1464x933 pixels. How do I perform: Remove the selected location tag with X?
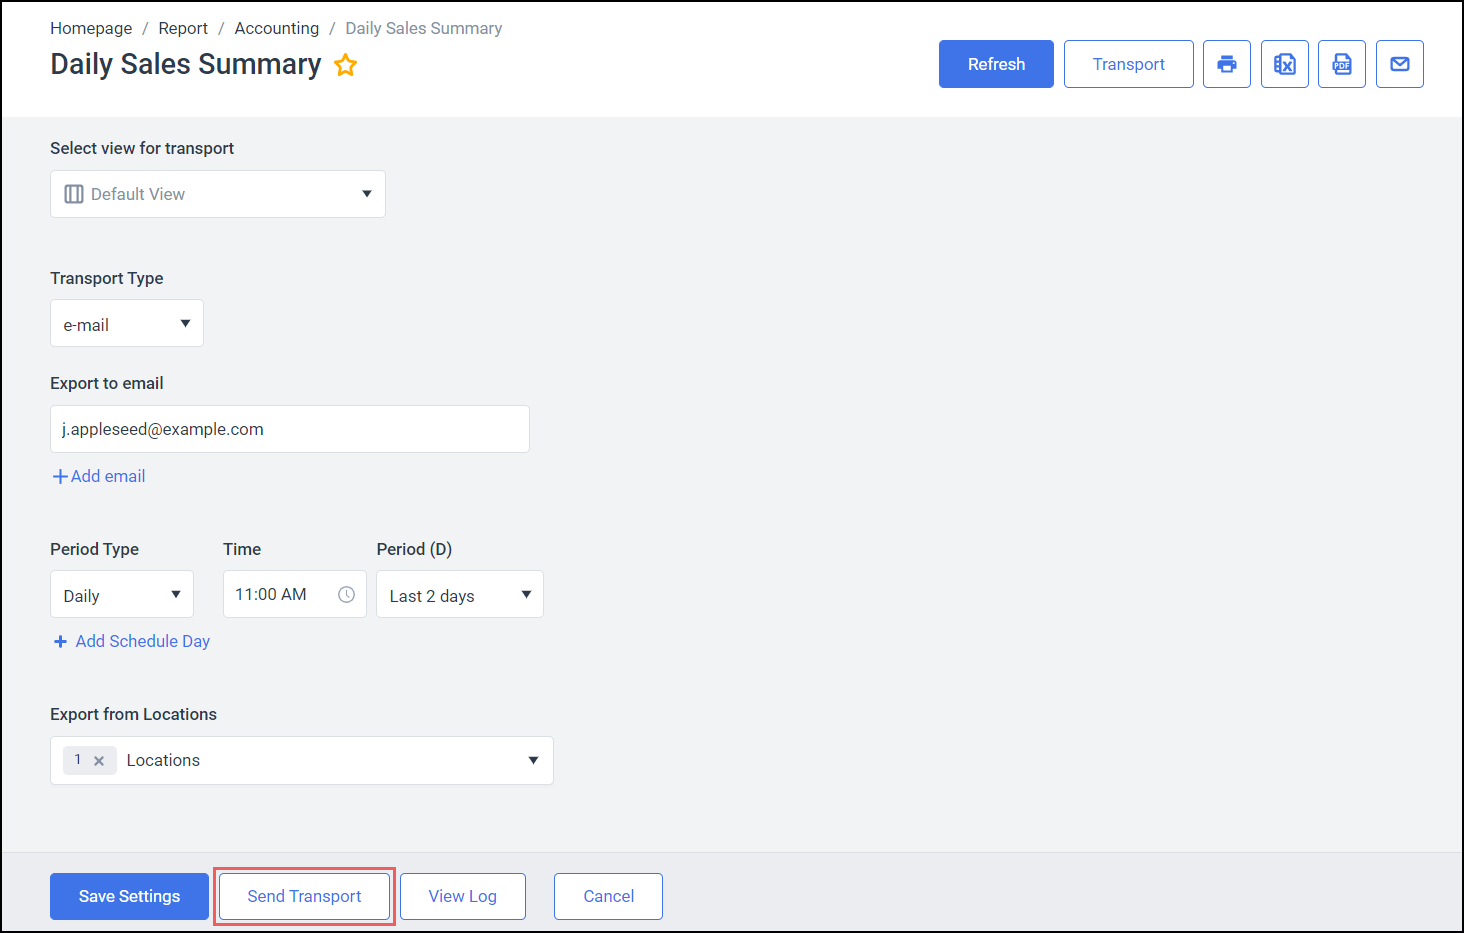99,761
